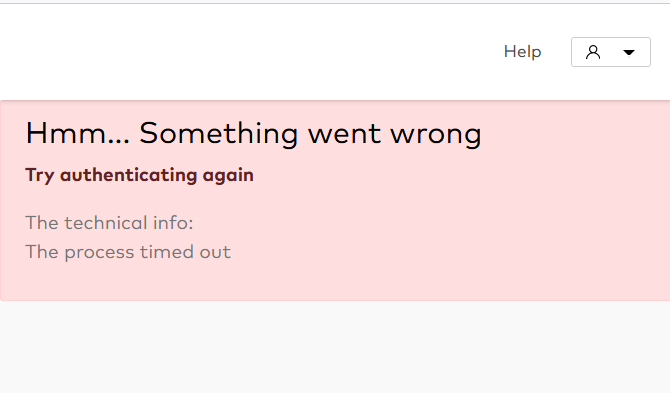Click 'The technical info:' label
The height and width of the screenshot is (393, 670).
109,223
